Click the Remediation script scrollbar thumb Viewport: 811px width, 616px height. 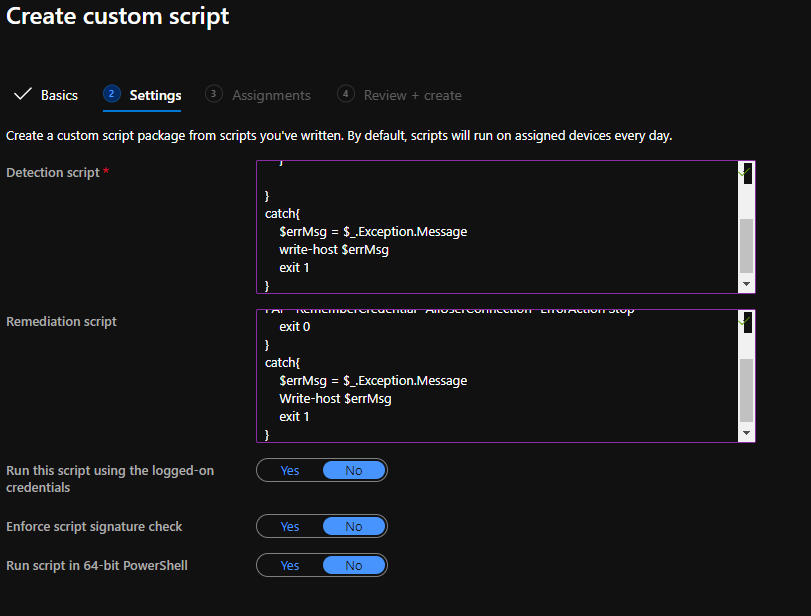click(746, 390)
